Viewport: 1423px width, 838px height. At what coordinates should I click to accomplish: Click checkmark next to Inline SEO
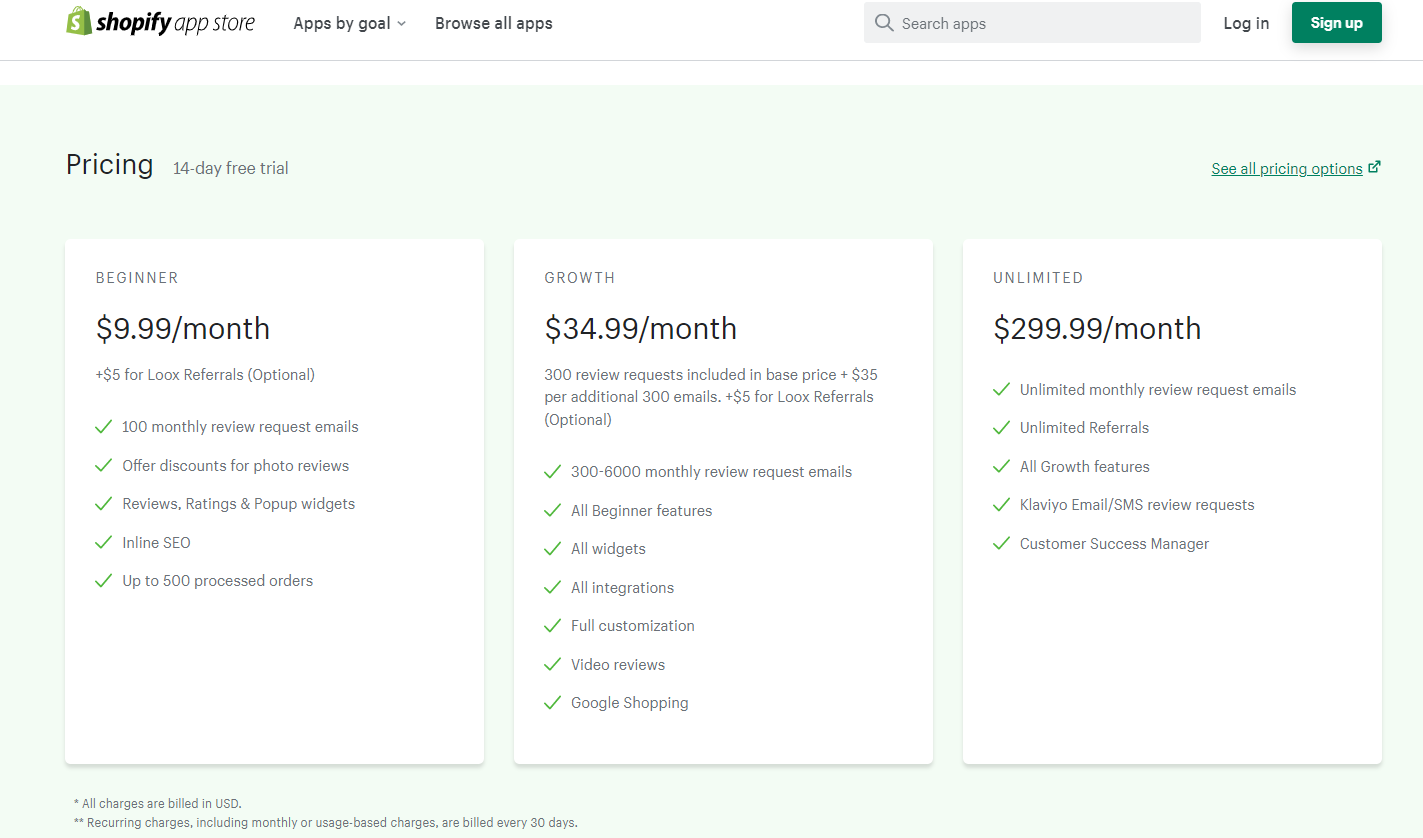[x=103, y=542]
